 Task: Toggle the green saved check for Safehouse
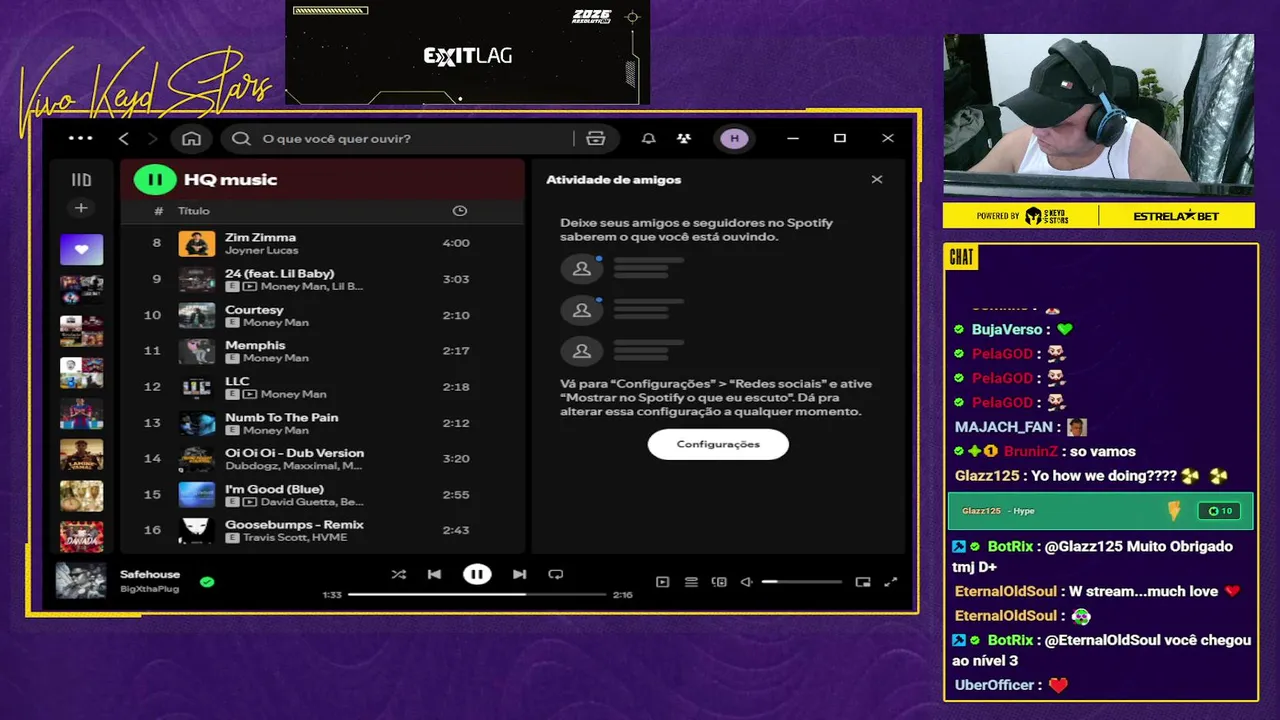click(x=207, y=581)
